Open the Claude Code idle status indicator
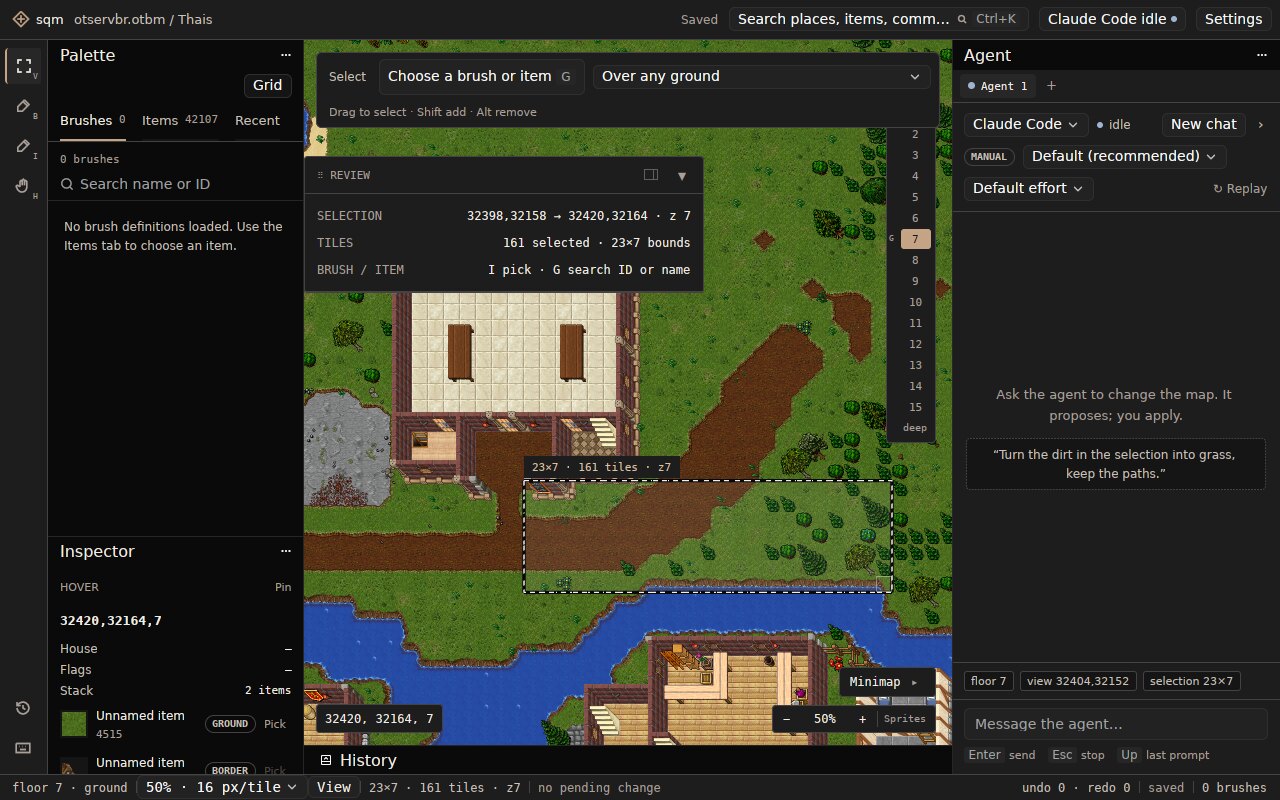1280x800 pixels. point(1111,19)
